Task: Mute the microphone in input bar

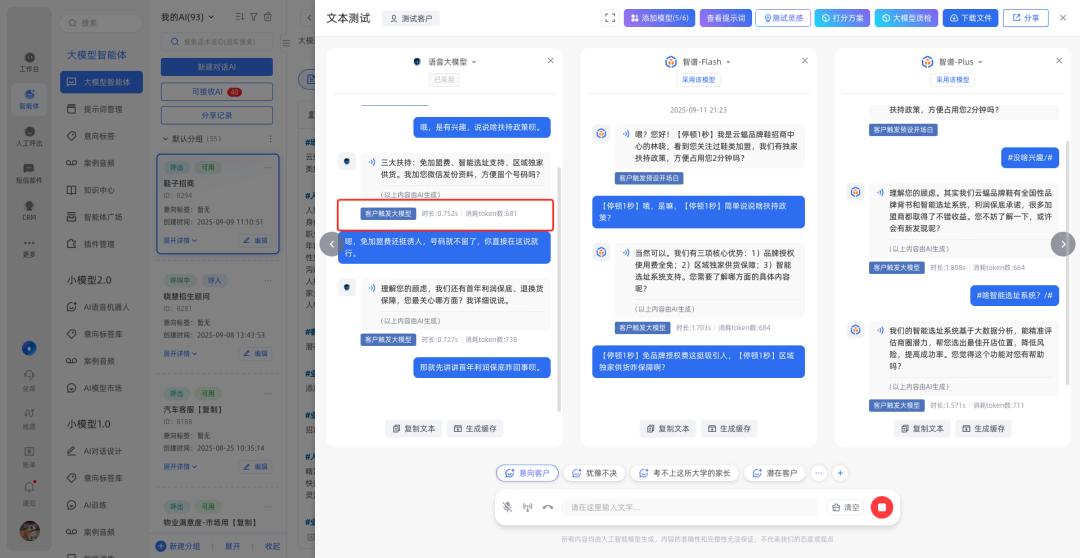Action: click(507, 507)
